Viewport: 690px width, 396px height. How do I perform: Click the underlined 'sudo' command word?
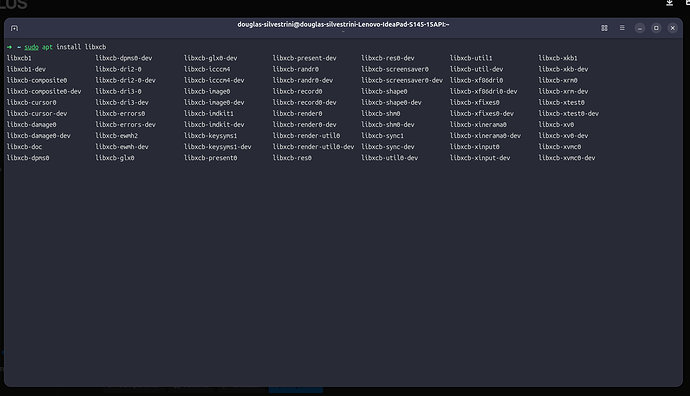(31, 47)
